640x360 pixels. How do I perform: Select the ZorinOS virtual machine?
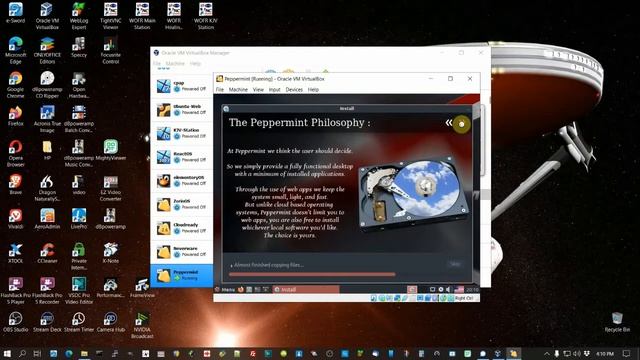(182, 204)
